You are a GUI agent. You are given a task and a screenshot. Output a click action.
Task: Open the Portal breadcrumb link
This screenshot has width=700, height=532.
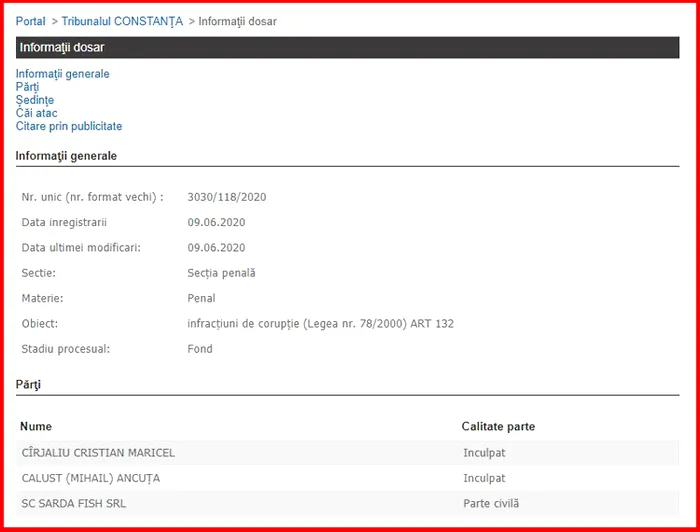coord(30,21)
